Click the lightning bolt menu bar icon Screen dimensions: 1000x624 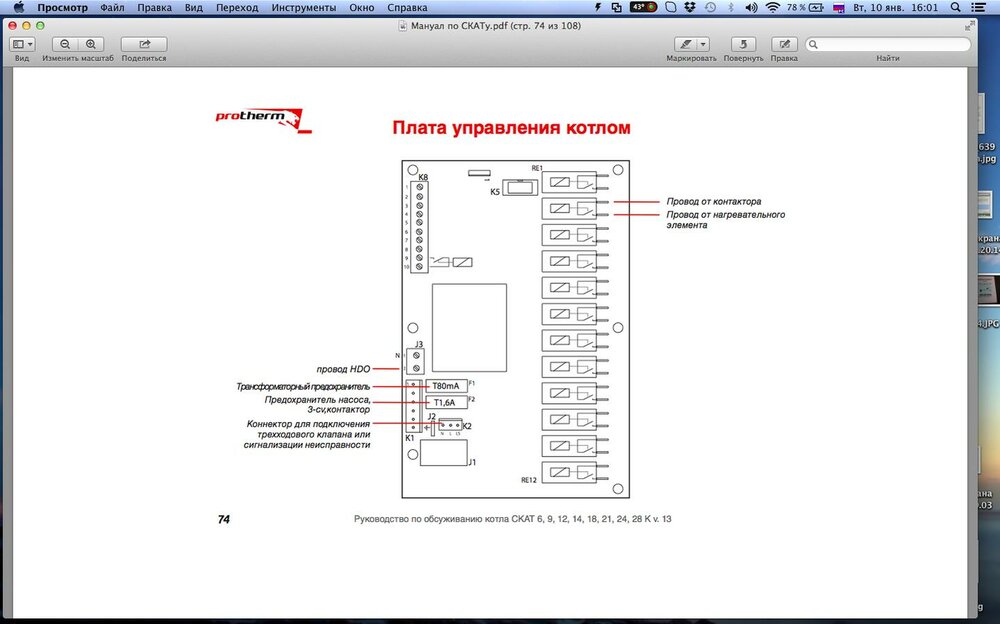point(598,8)
